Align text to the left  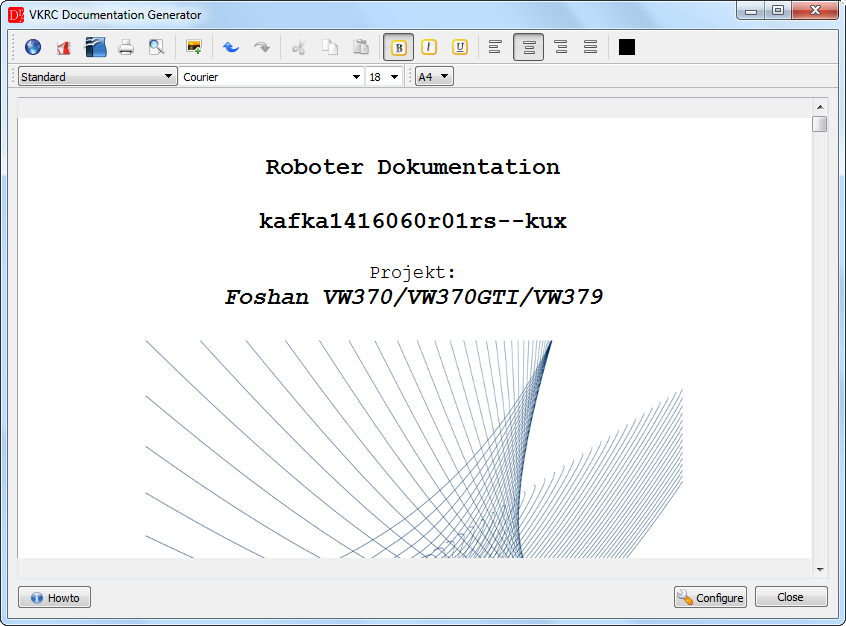tap(495, 47)
